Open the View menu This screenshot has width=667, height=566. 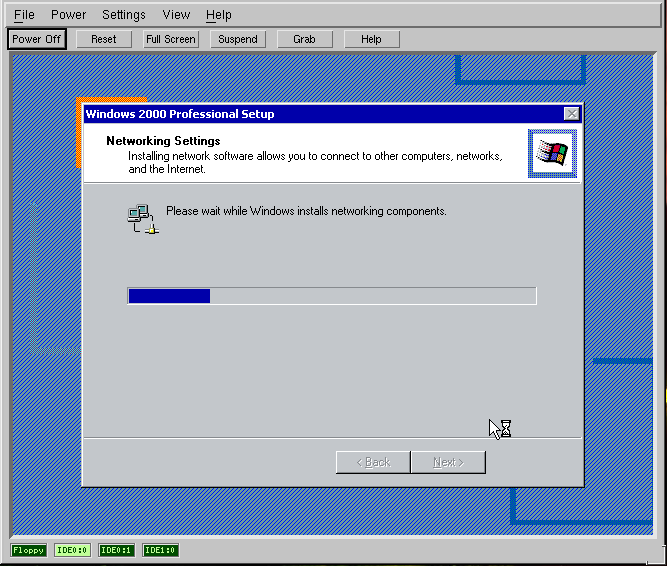pyautogui.click(x=176, y=15)
